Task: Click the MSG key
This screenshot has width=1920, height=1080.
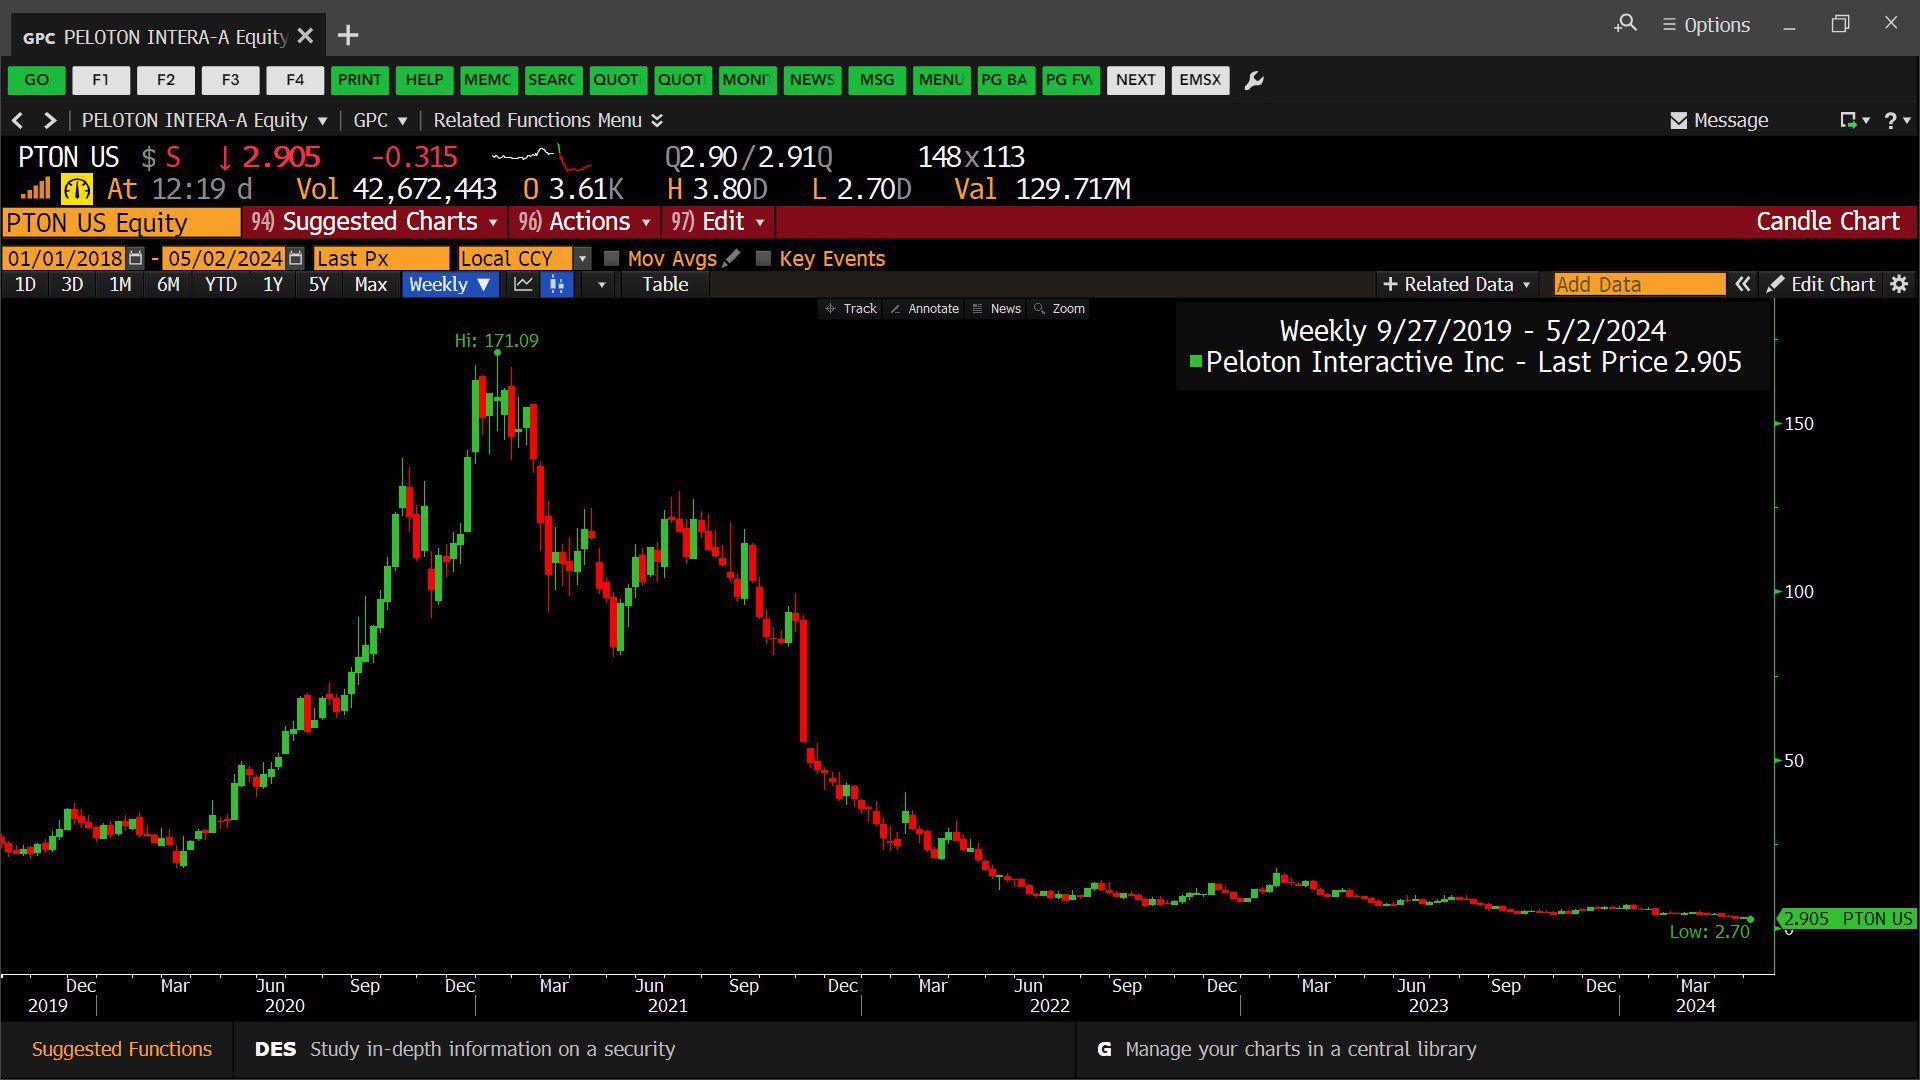Action: click(x=877, y=80)
